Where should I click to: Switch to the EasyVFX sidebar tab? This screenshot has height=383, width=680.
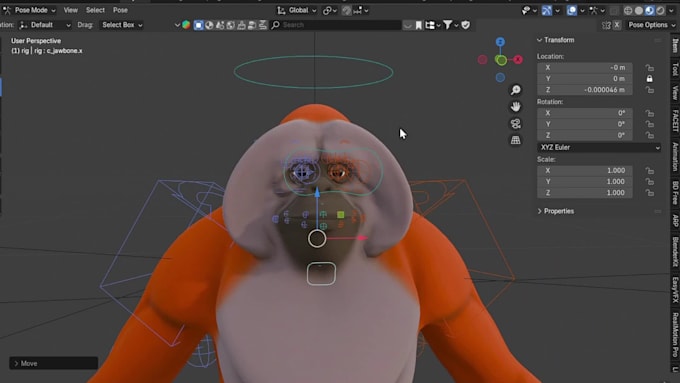click(x=675, y=290)
